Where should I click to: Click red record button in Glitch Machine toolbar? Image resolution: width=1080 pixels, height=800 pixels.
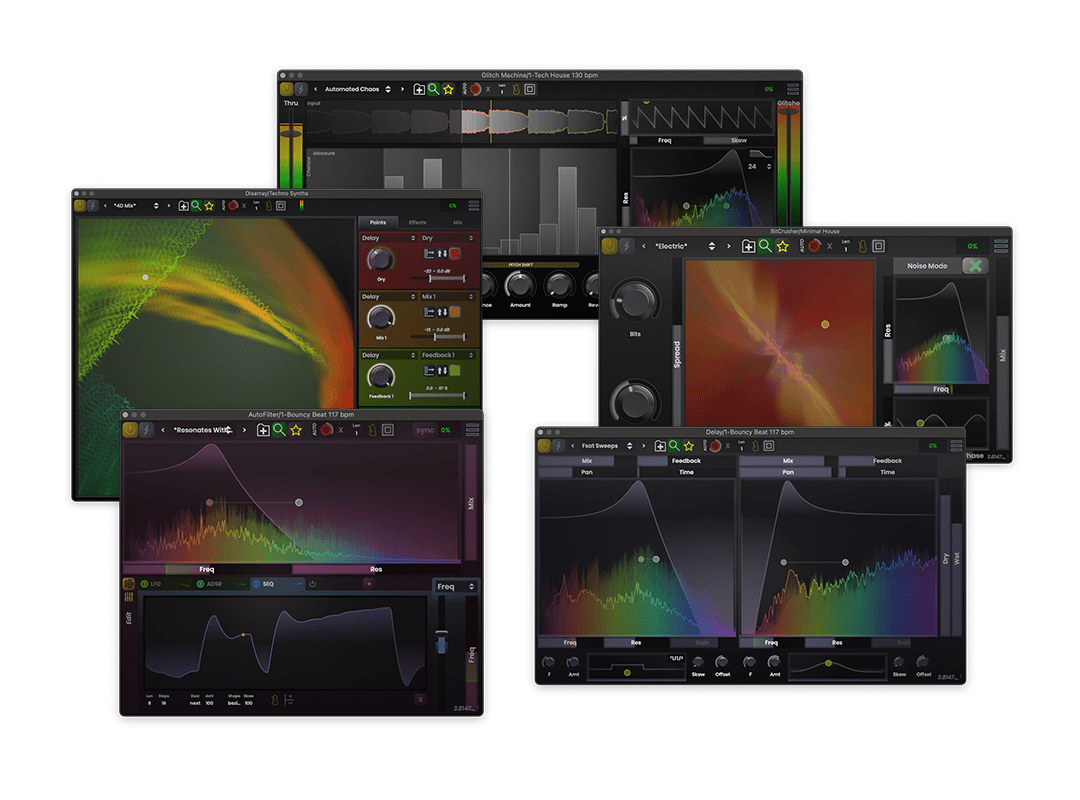click(x=475, y=89)
